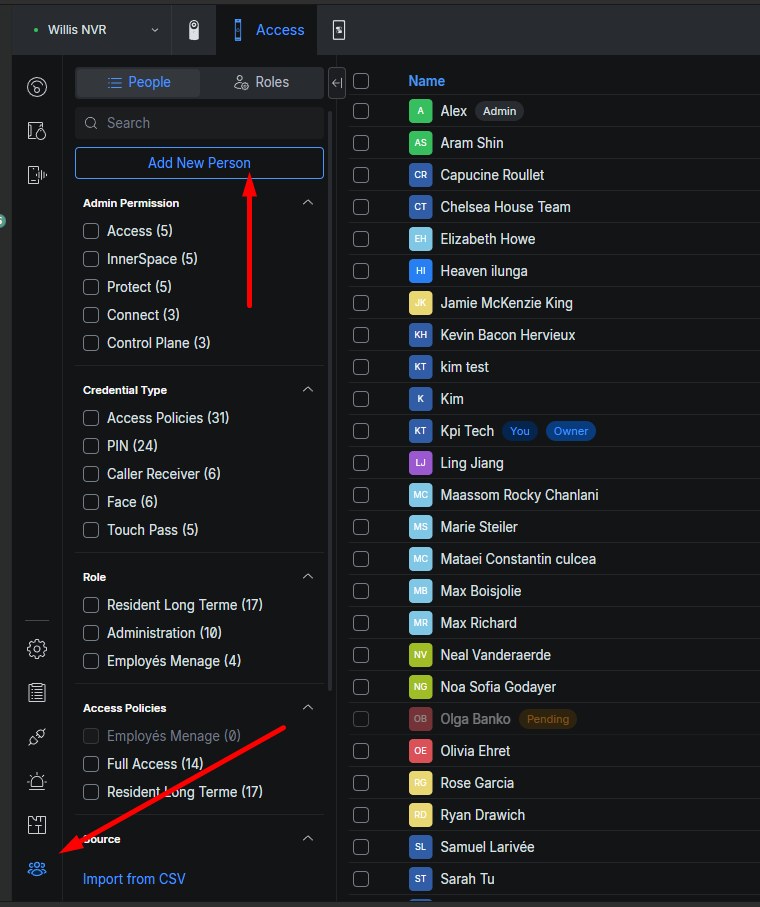Check the Touch Pass (5) filter
The image size is (760, 907).
[x=91, y=530]
